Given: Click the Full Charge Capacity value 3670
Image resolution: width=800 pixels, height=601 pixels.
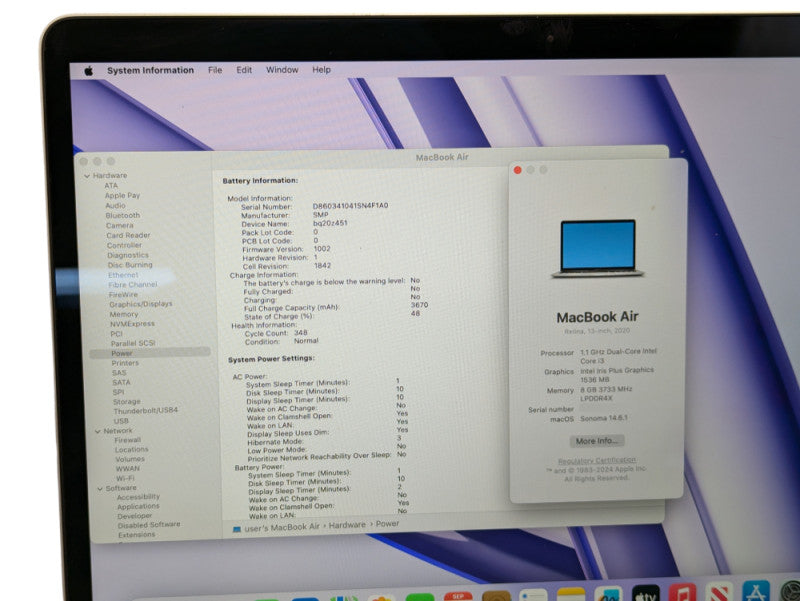Looking at the screenshot, I should coord(419,305).
